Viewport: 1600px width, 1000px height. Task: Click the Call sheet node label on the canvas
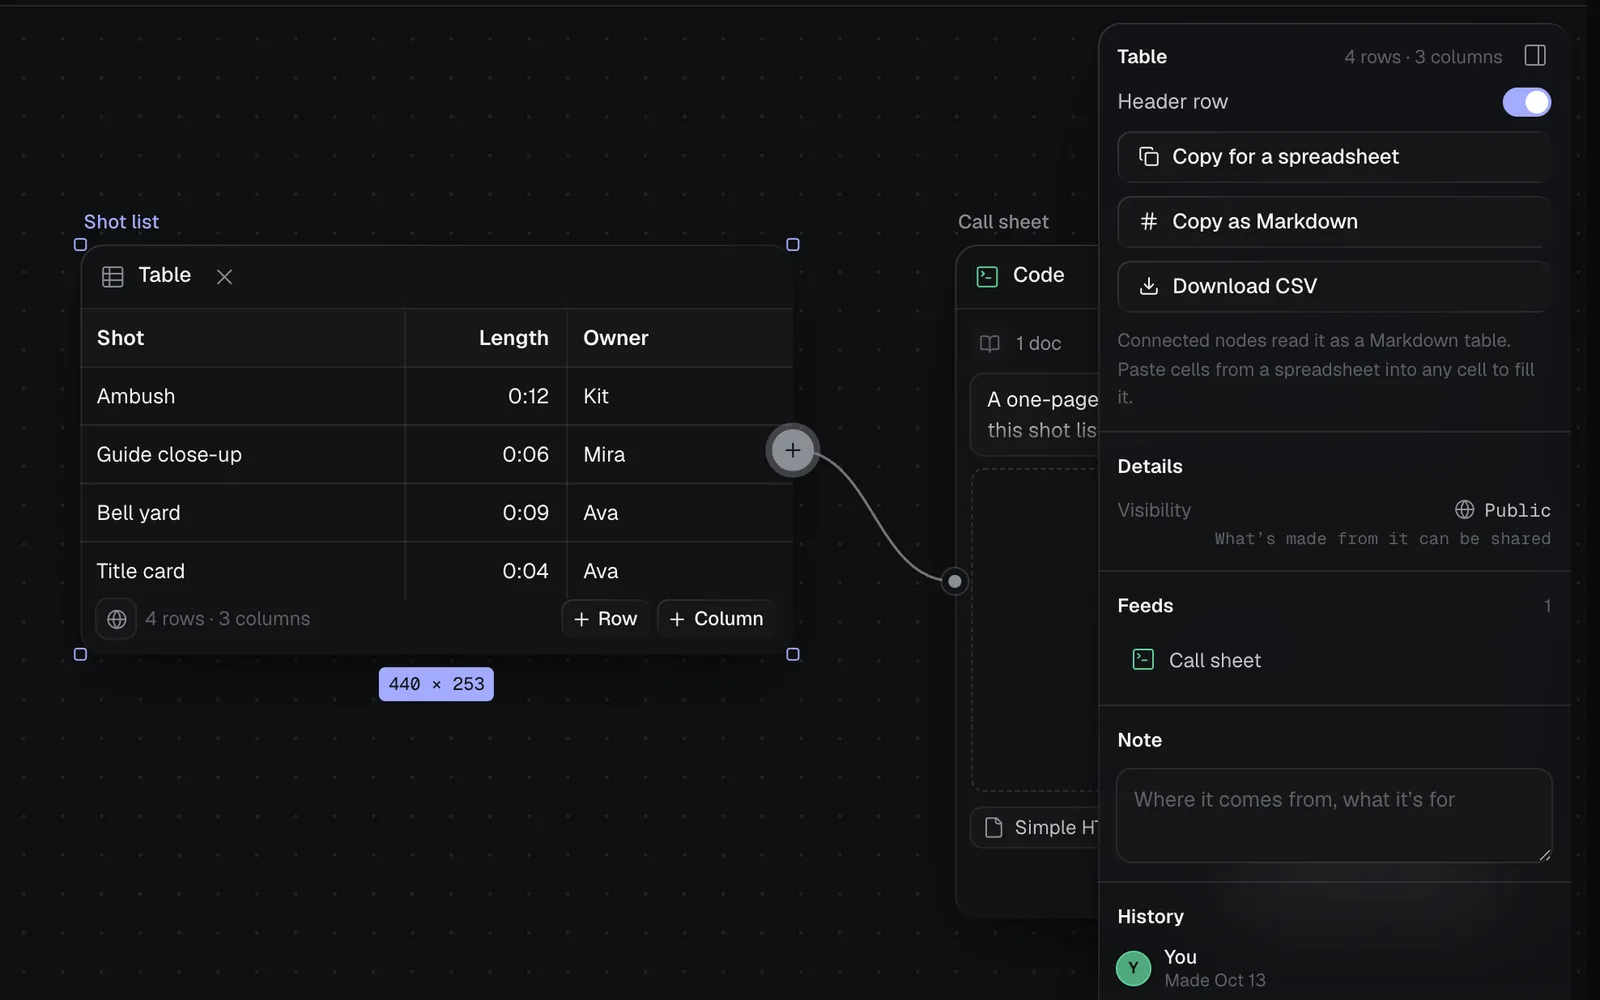(1003, 222)
